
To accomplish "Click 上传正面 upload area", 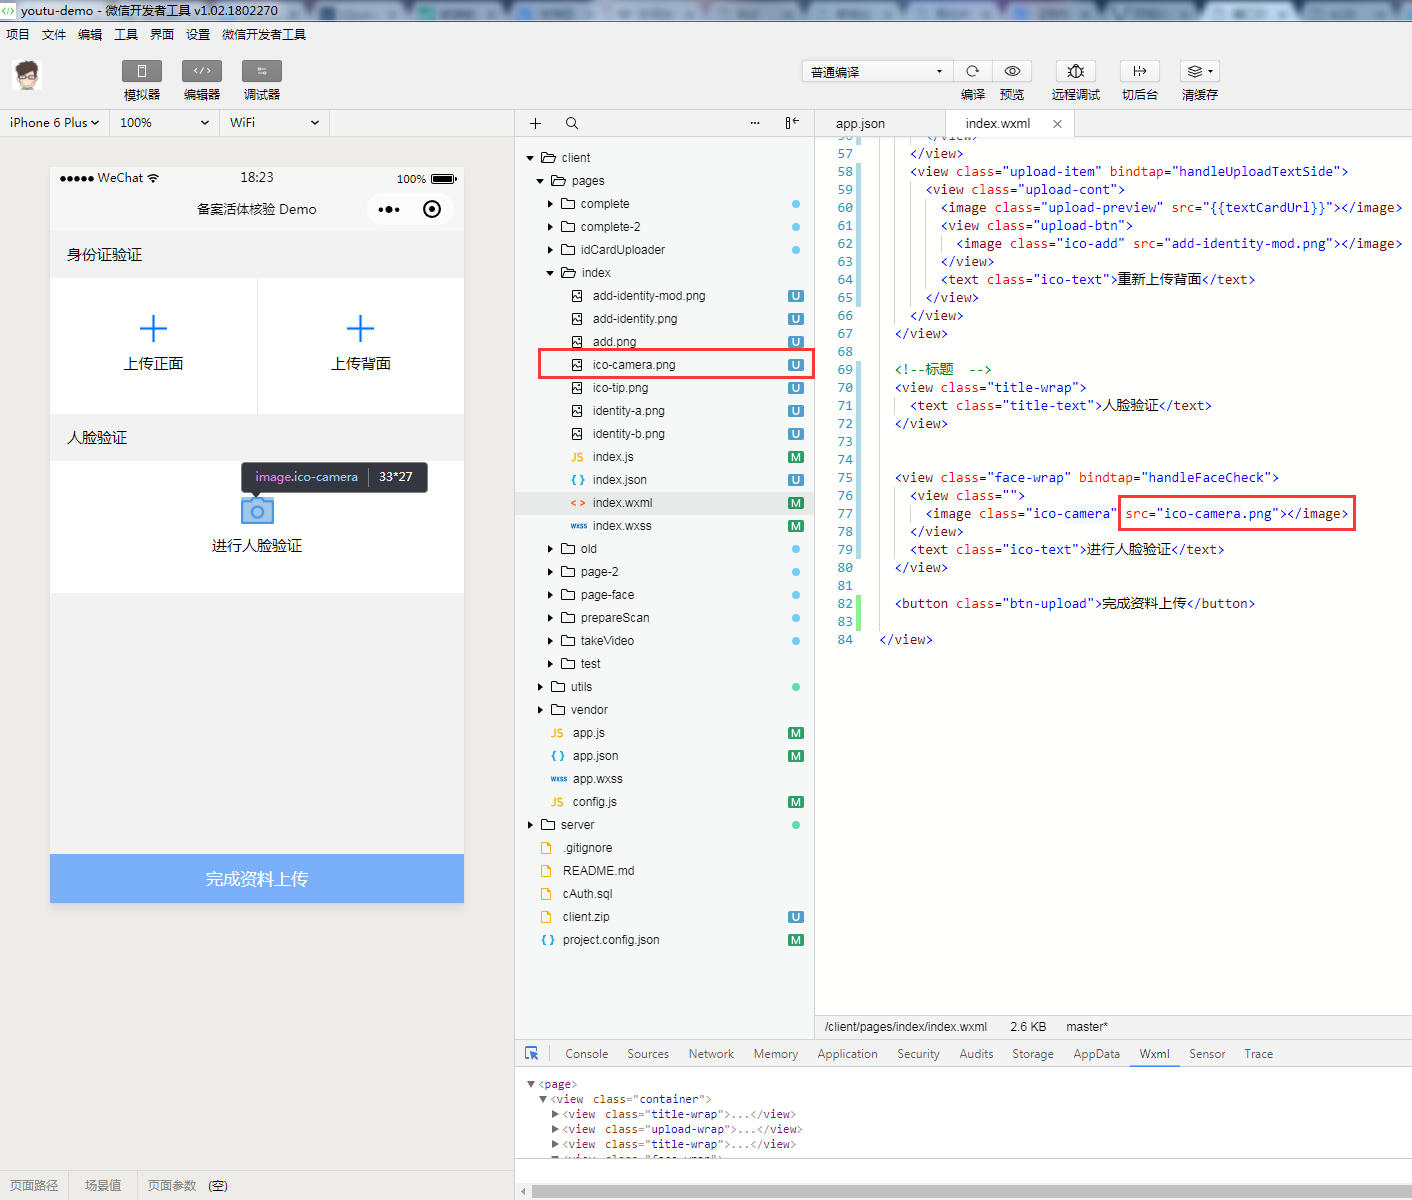I will click(x=153, y=346).
